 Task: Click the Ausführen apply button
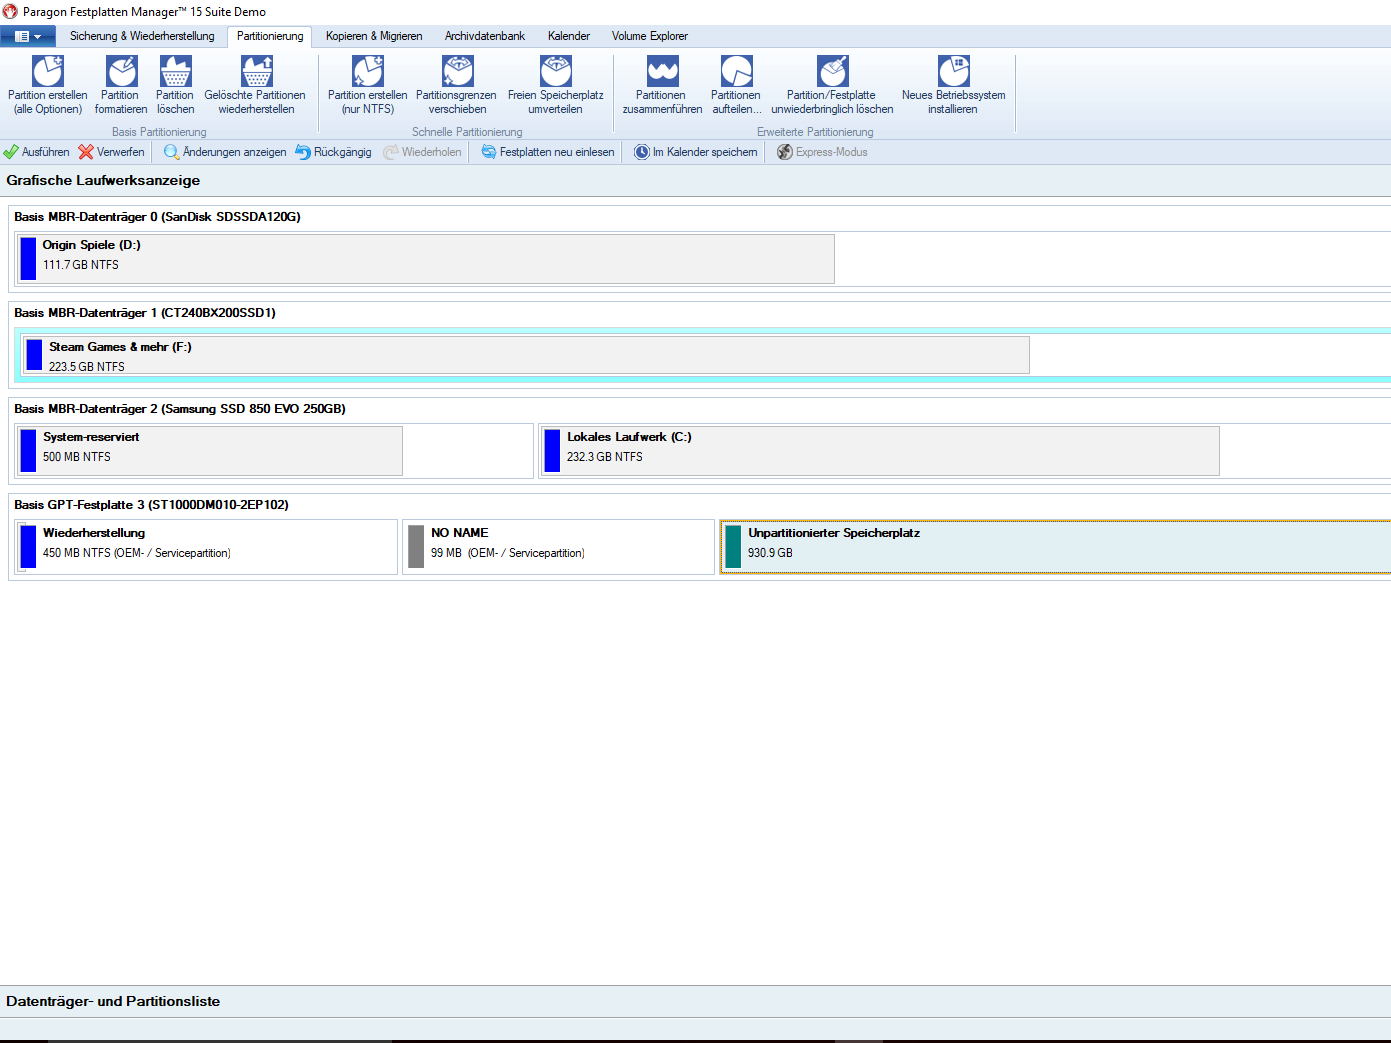coord(37,152)
